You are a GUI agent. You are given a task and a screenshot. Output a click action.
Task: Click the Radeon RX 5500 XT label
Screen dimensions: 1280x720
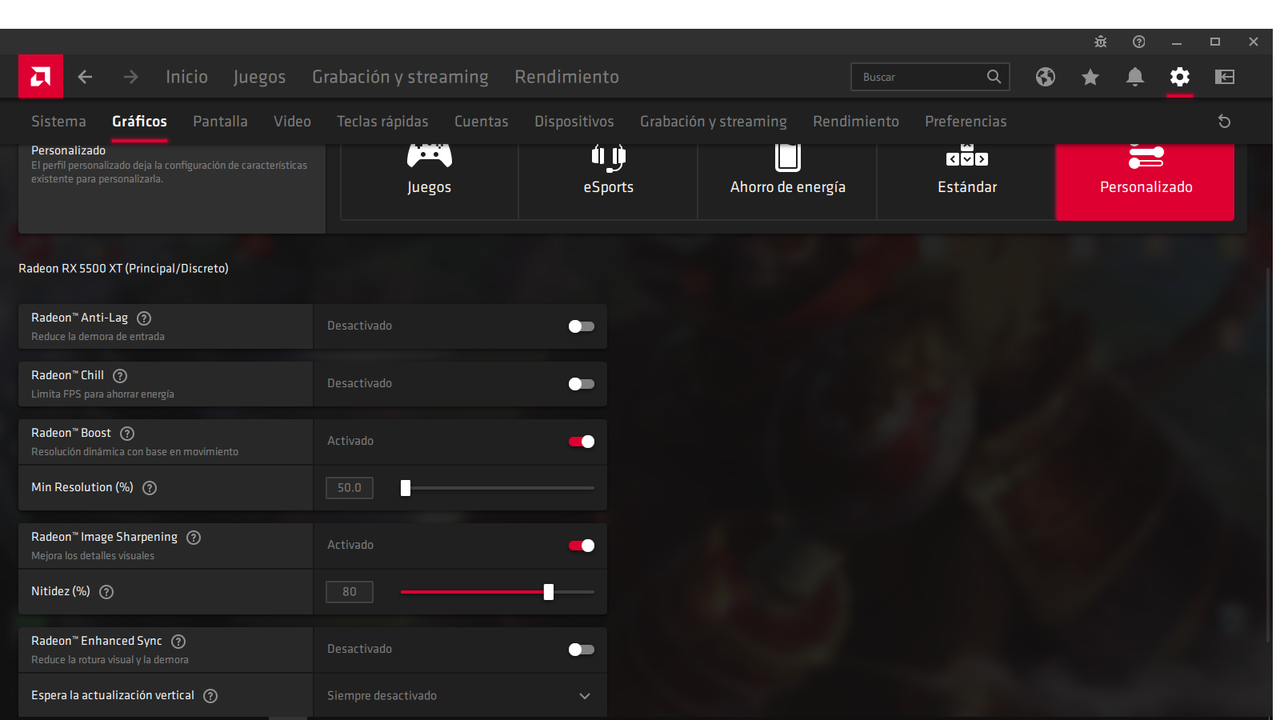123,269
